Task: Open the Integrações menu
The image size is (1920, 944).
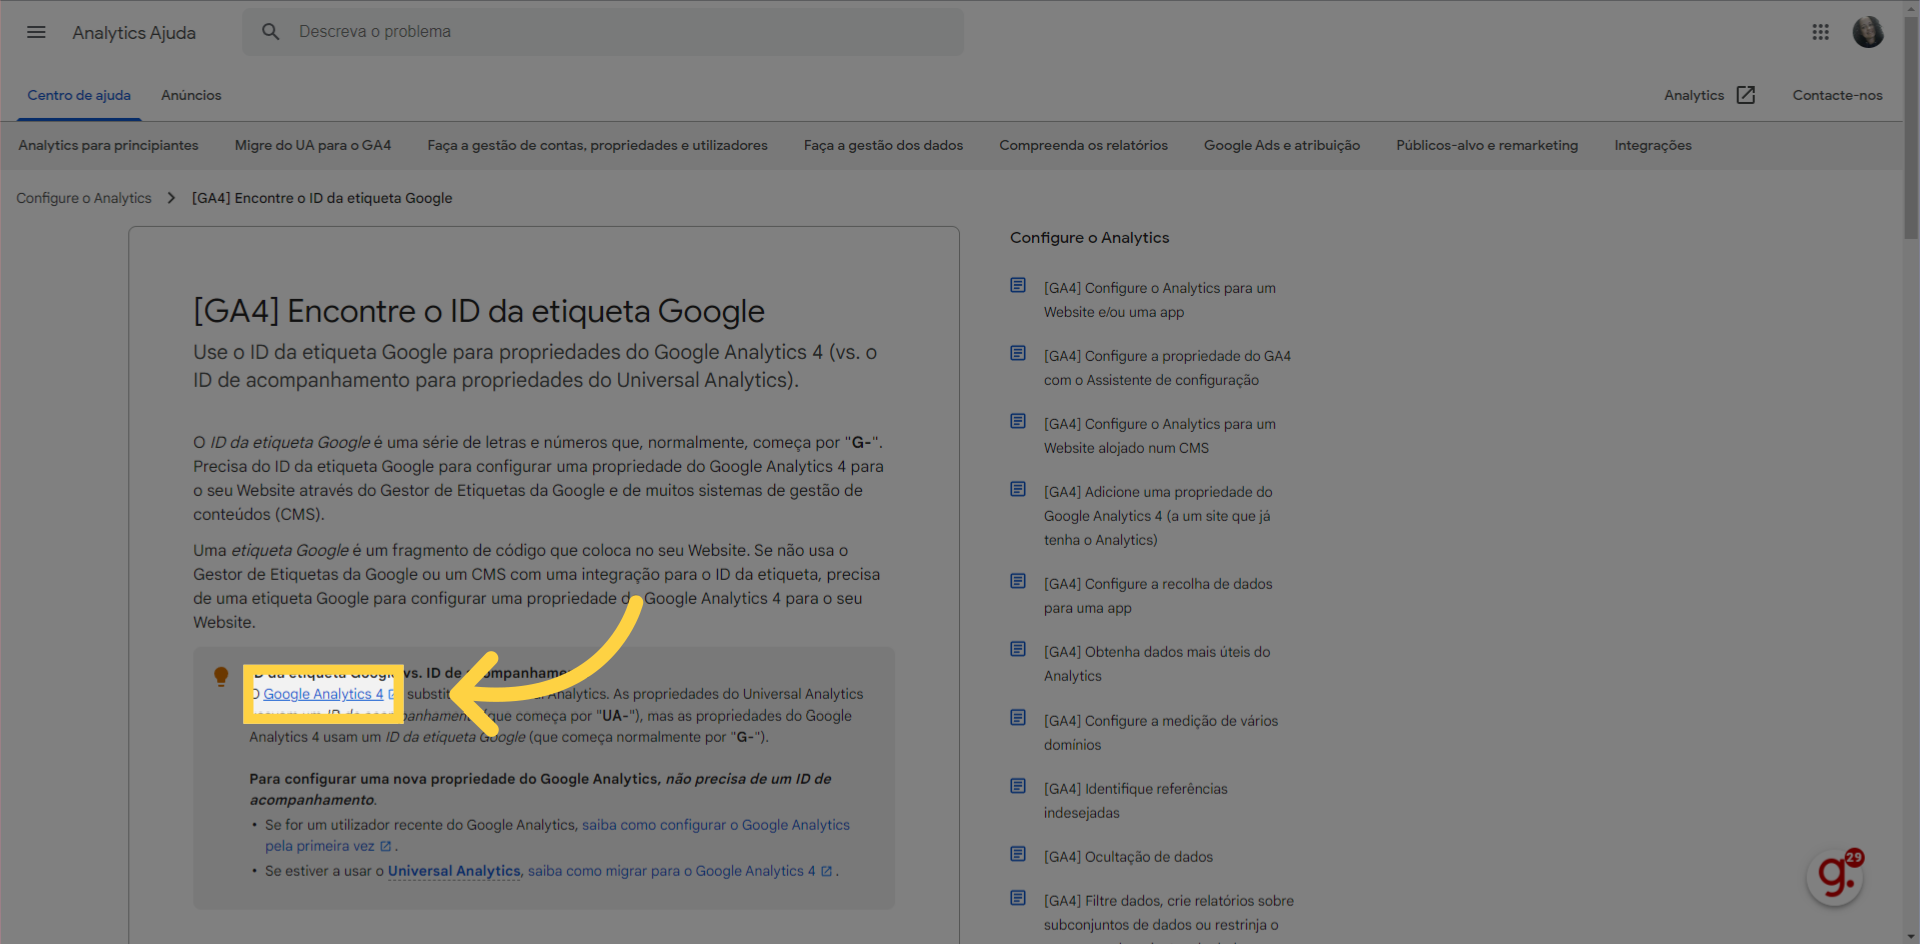Action: 1653,145
